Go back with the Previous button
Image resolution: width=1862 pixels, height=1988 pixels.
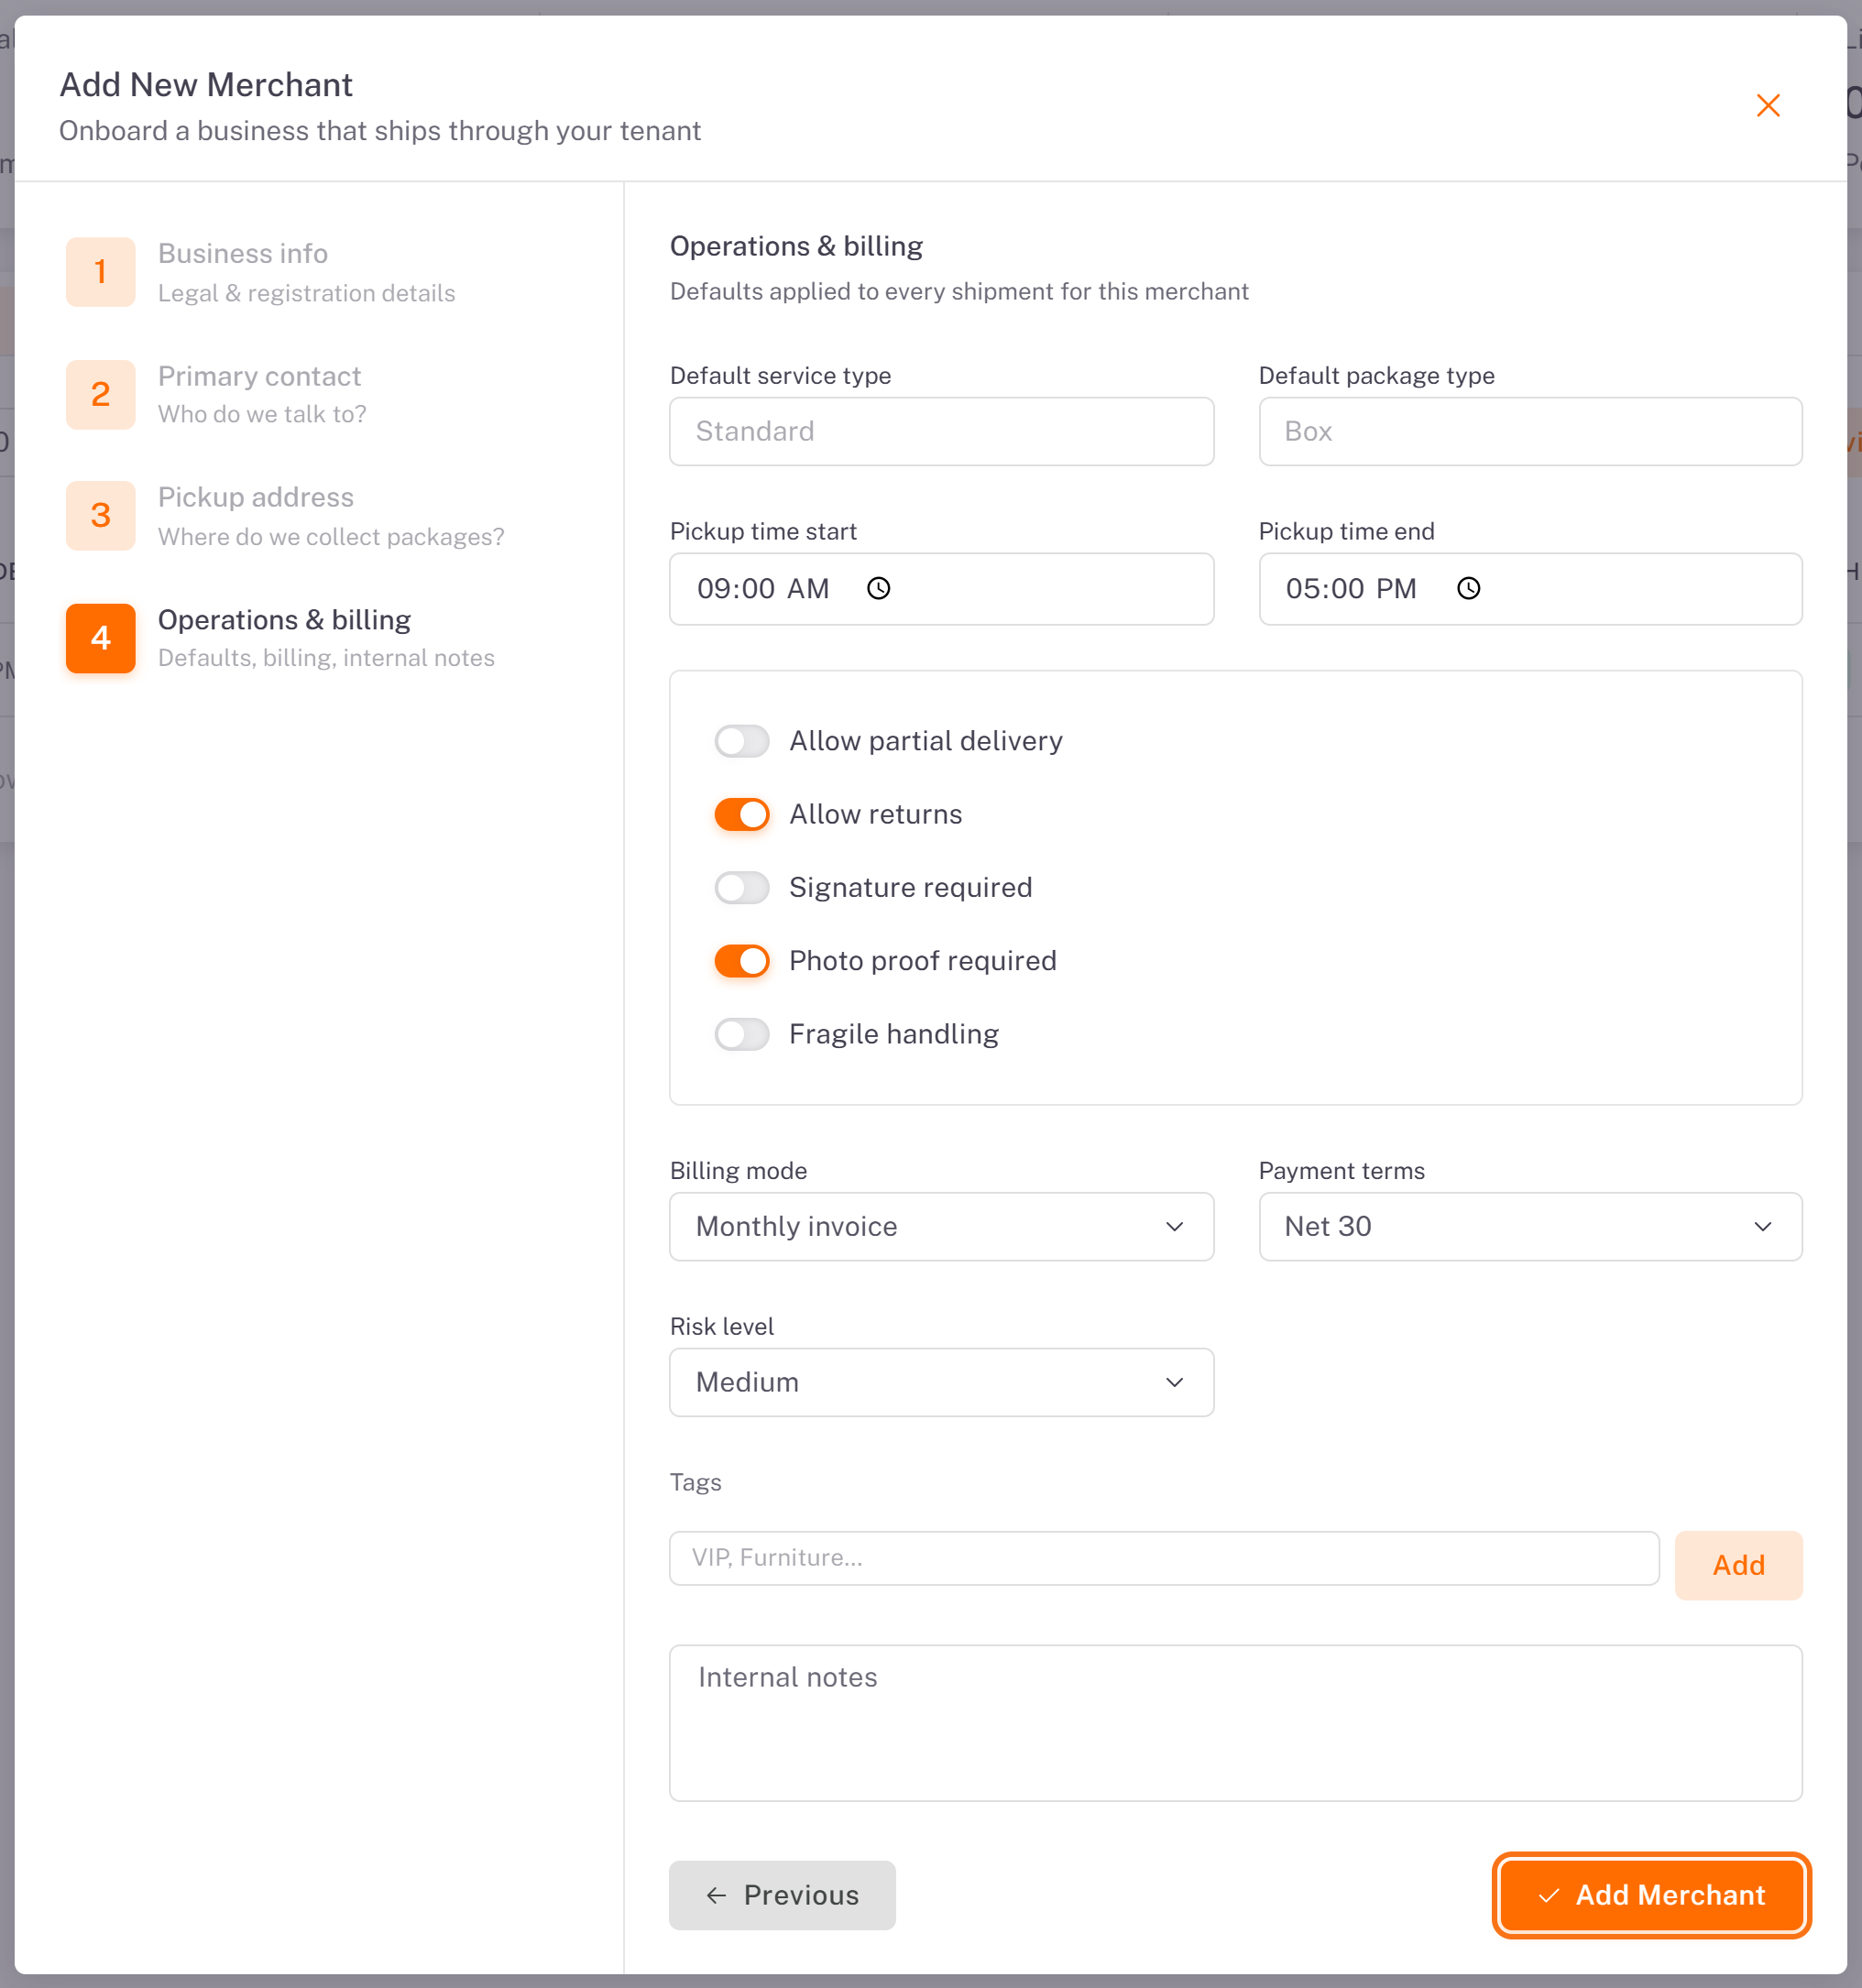pos(782,1895)
